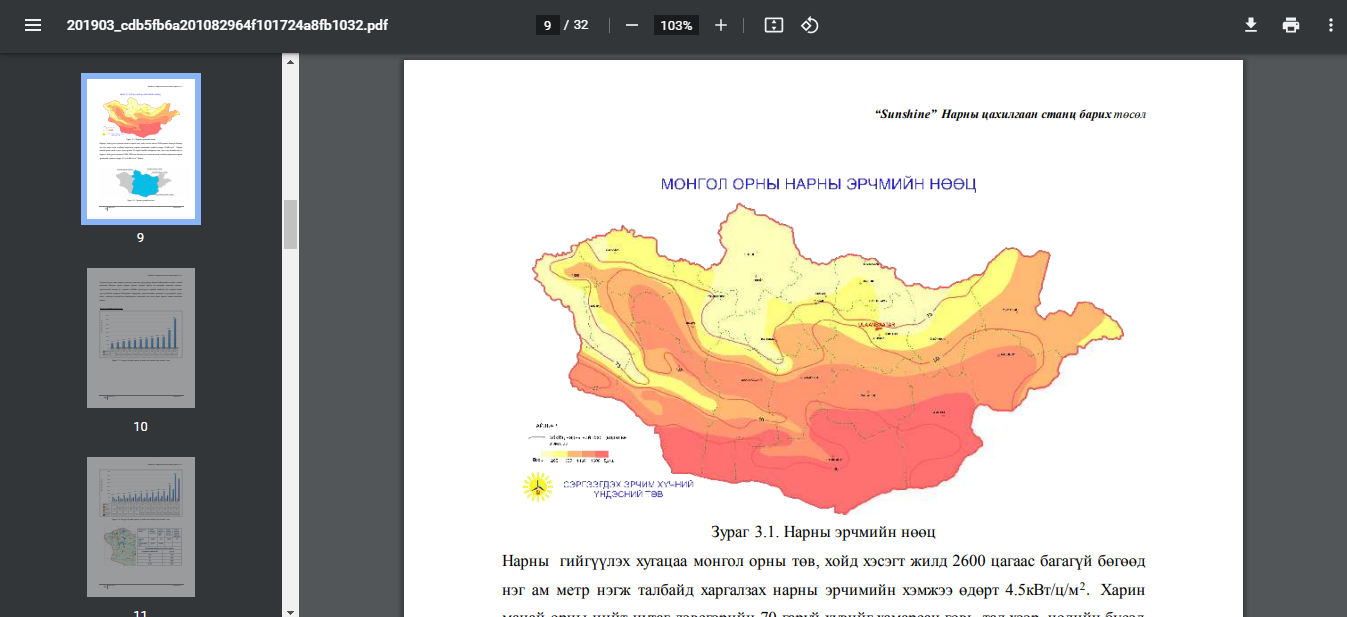This screenshot has width=1347, height=617.
Task: Select page 9 thumbnail
Action: [x=141, y=149]
